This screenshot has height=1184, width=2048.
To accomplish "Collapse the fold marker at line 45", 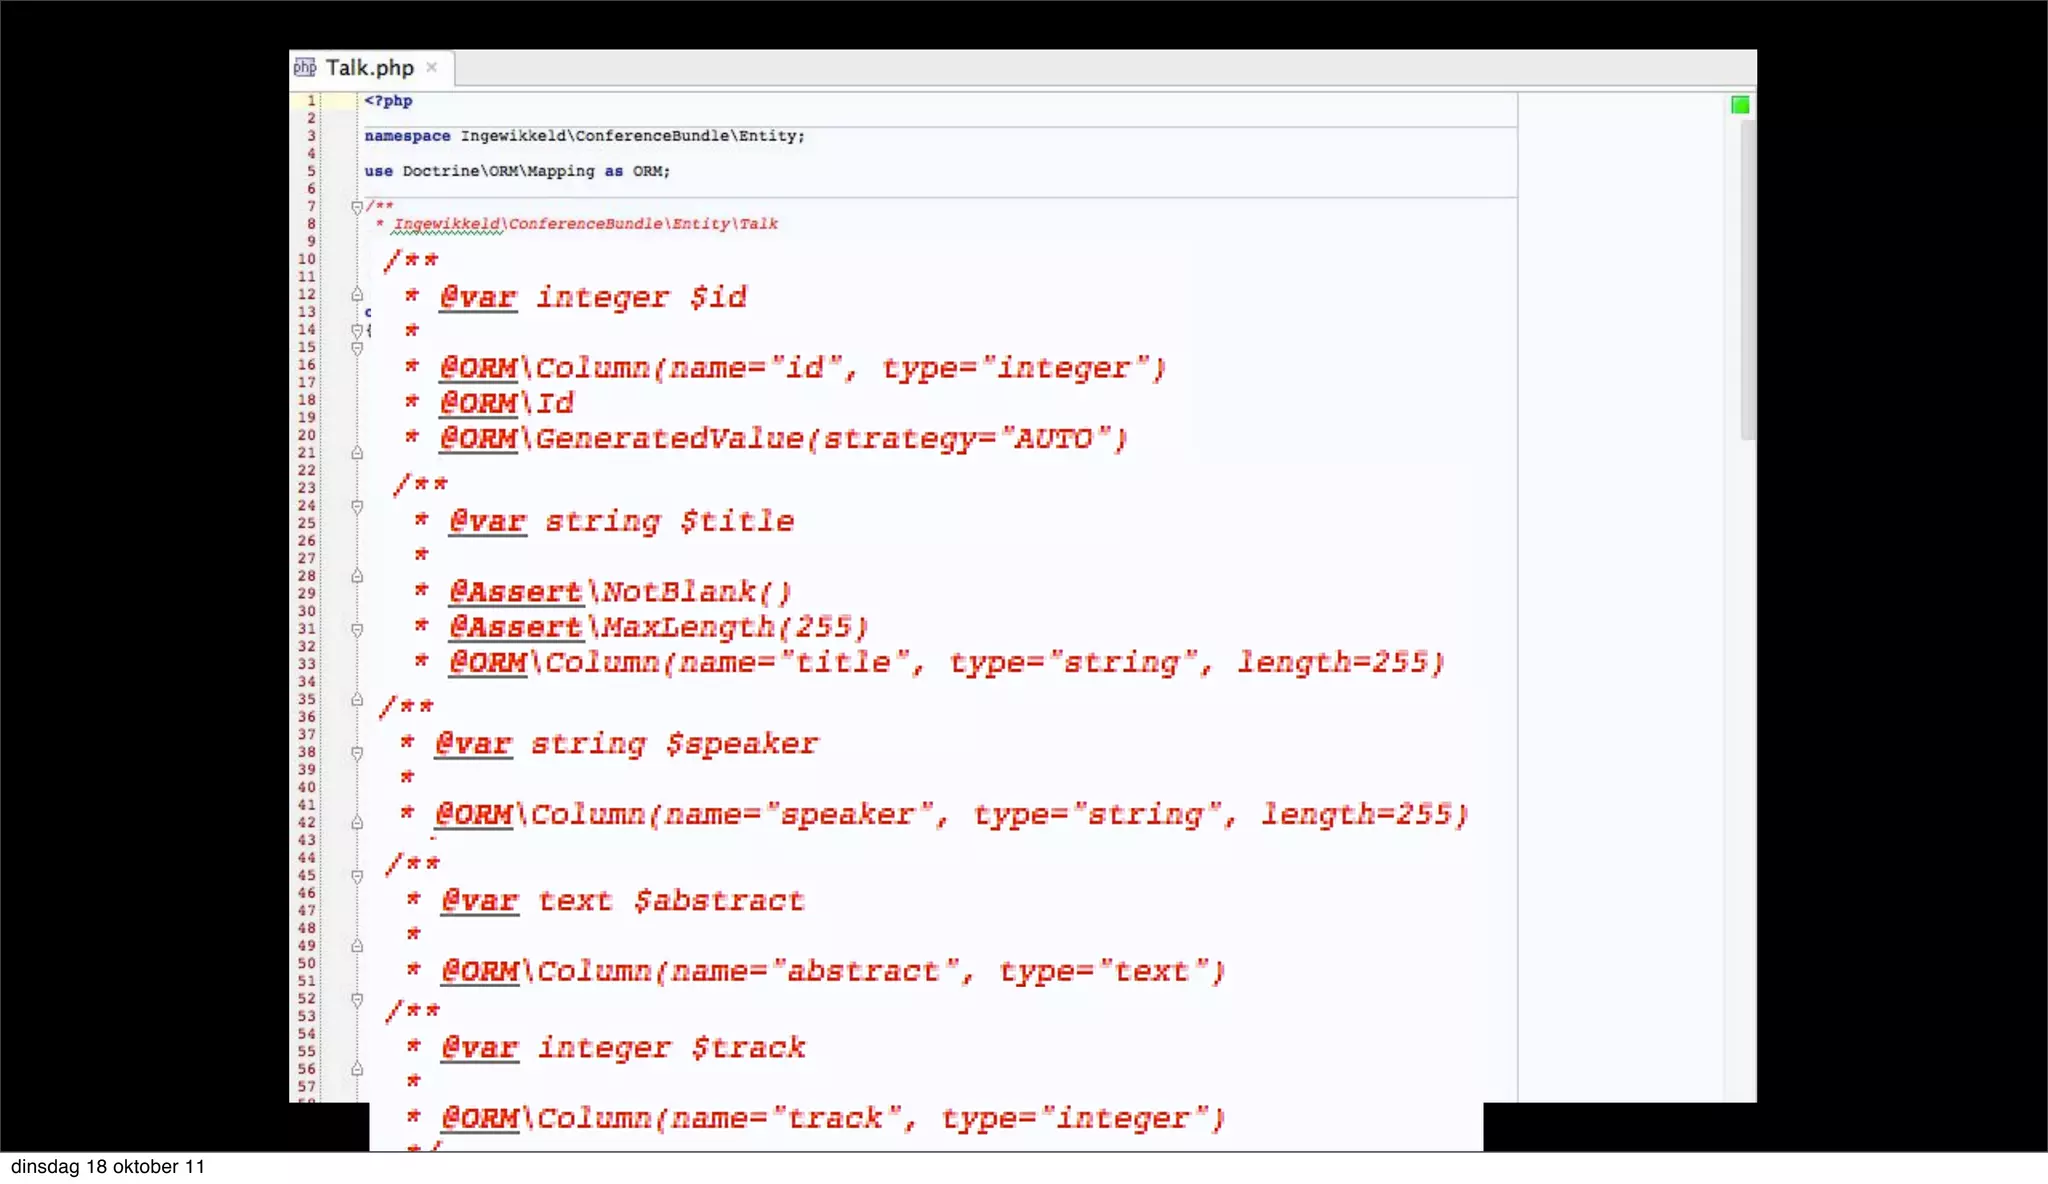I will point(357,876).
